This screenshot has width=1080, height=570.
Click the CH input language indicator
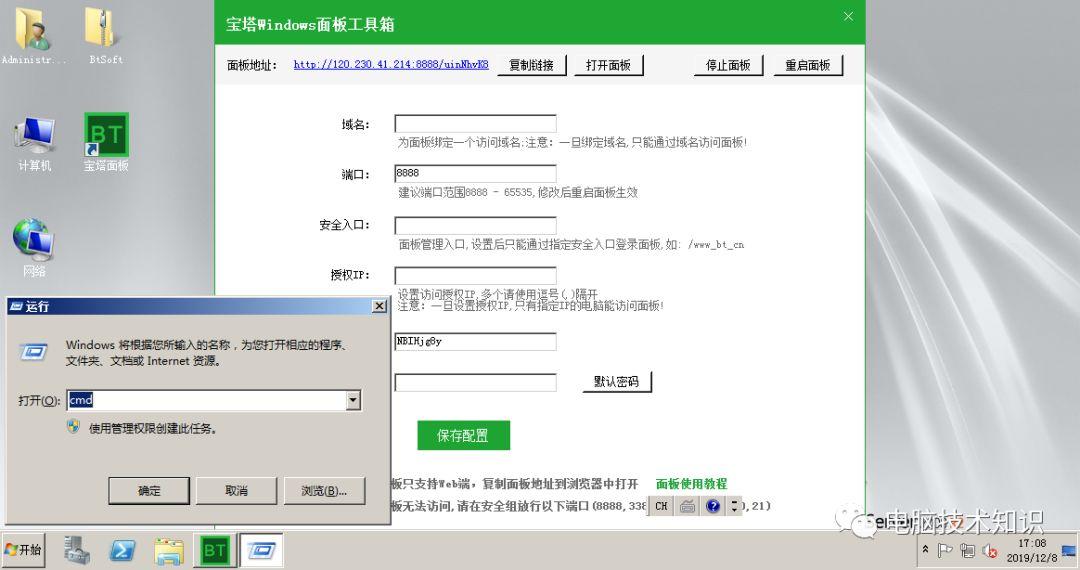(x=661, y=506)
